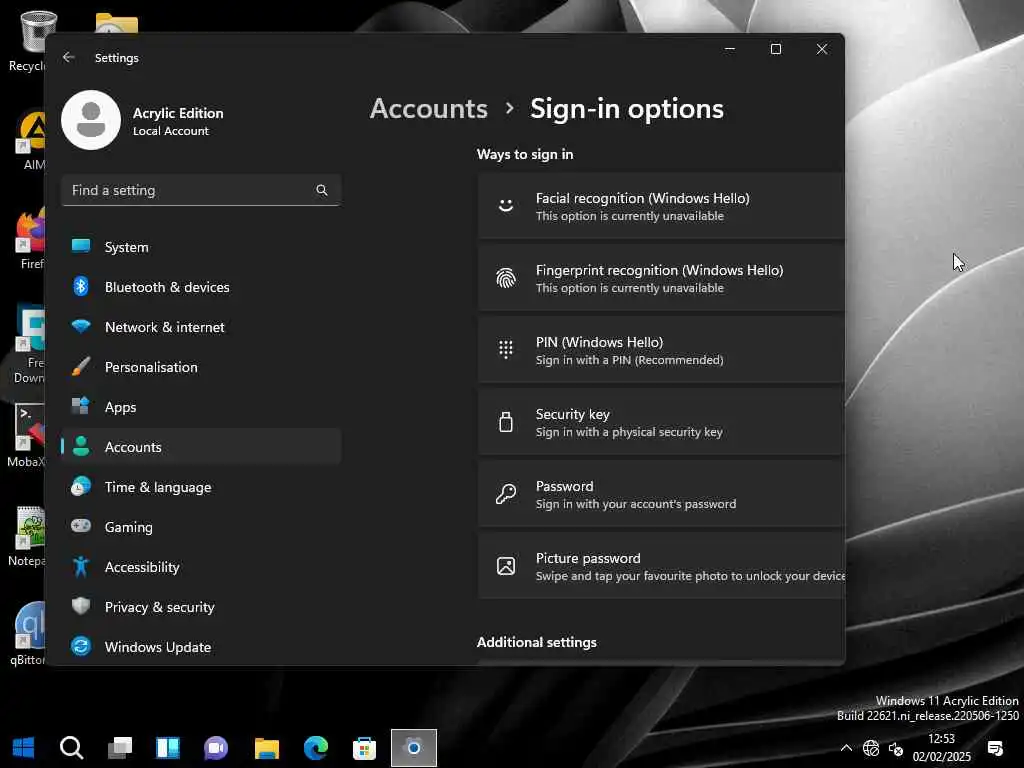Expand the Picture password option

pyautogui.click(x=661, y=566)
